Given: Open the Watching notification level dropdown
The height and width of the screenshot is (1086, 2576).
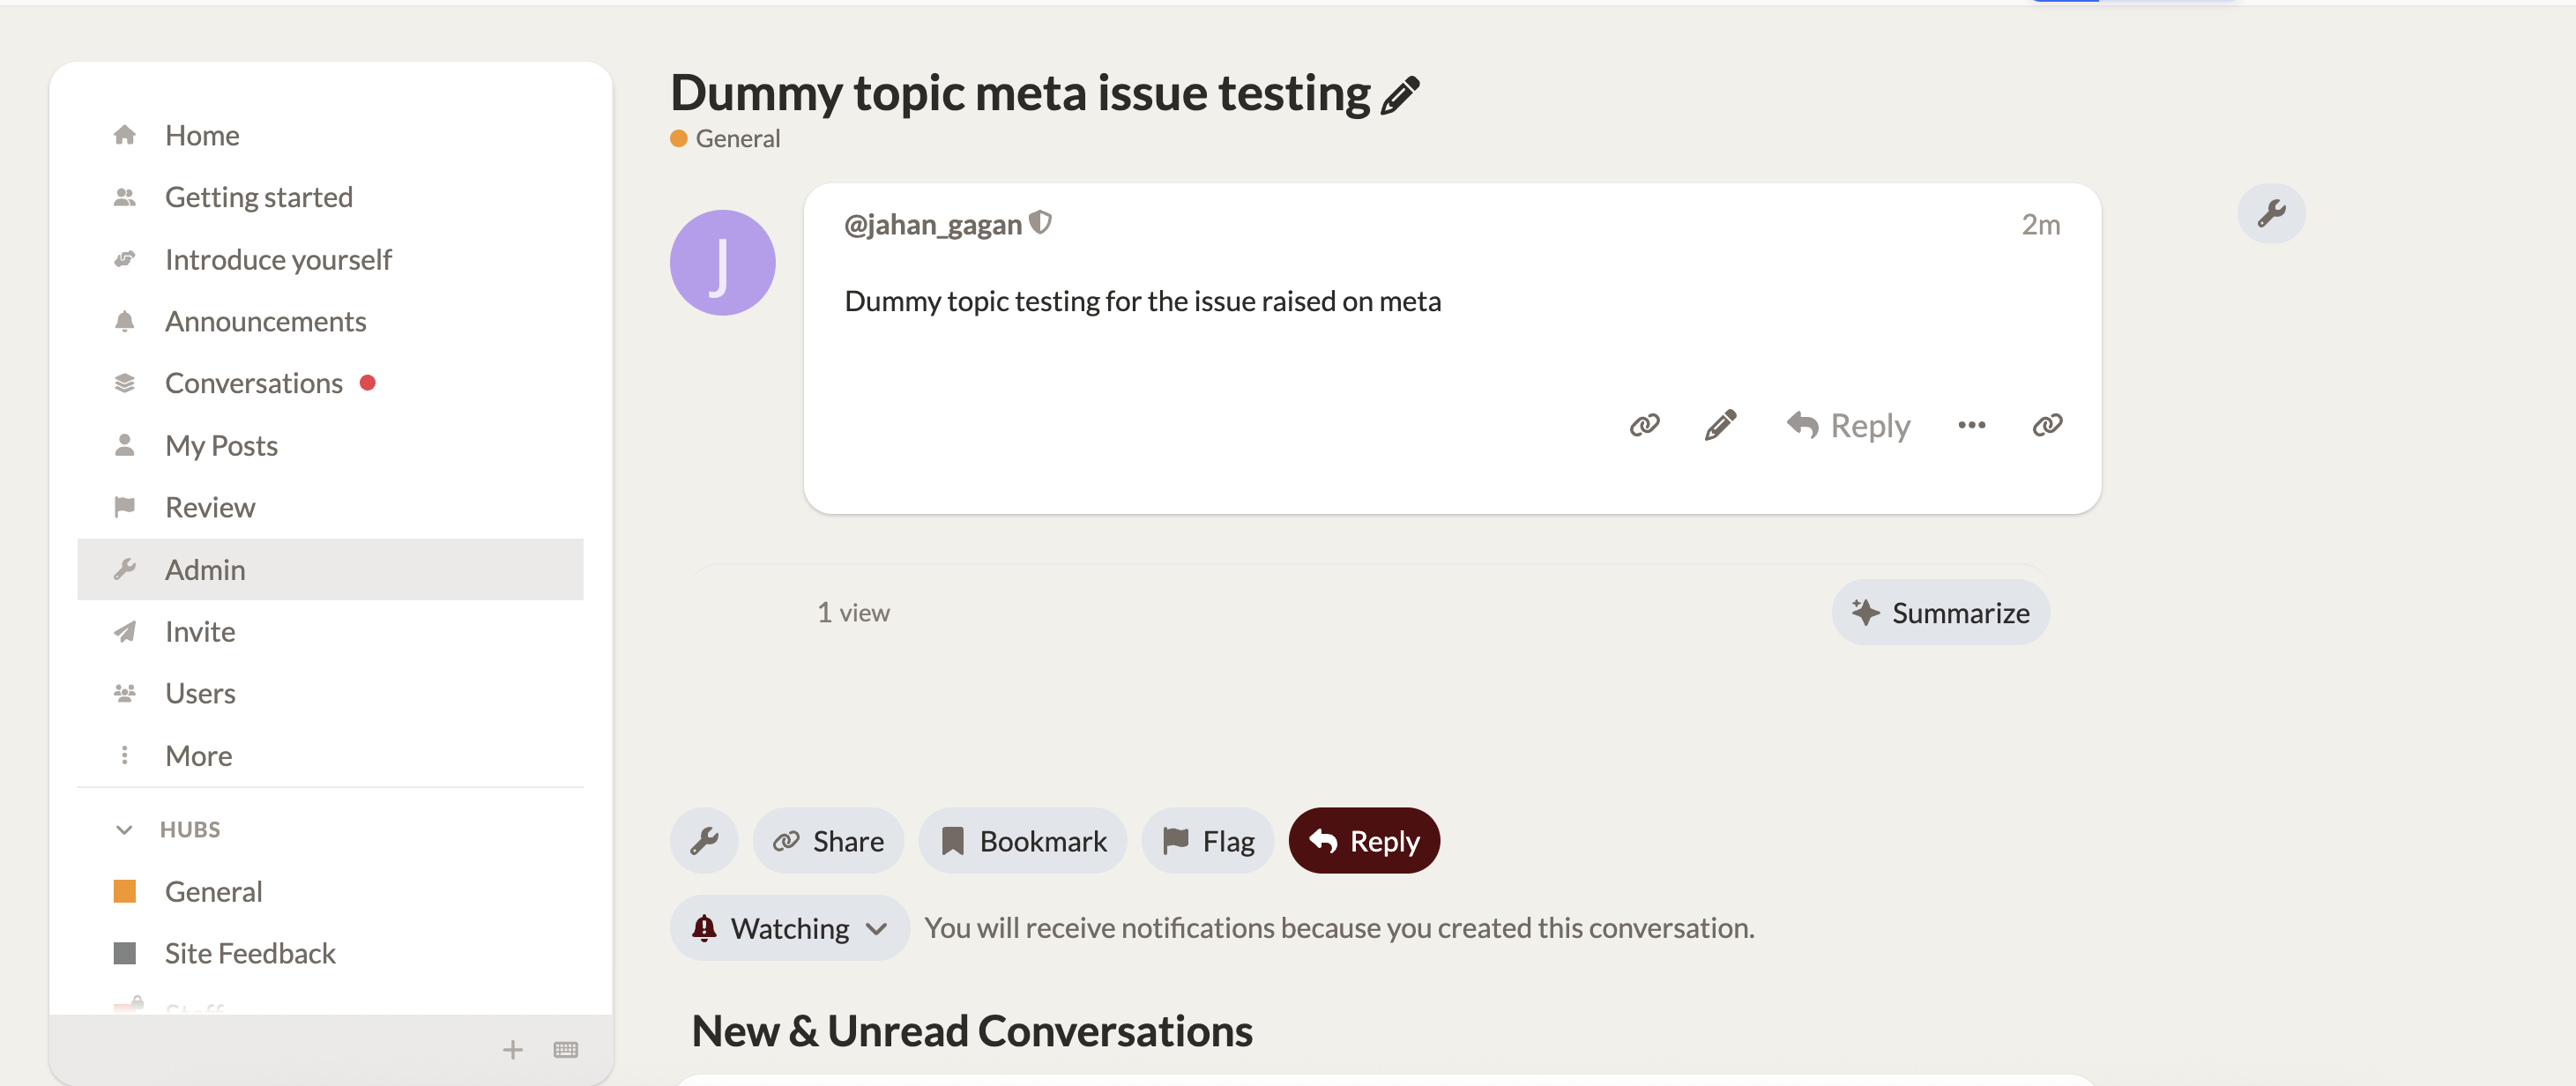Looking at the screenshot, I should click(789, 928).
